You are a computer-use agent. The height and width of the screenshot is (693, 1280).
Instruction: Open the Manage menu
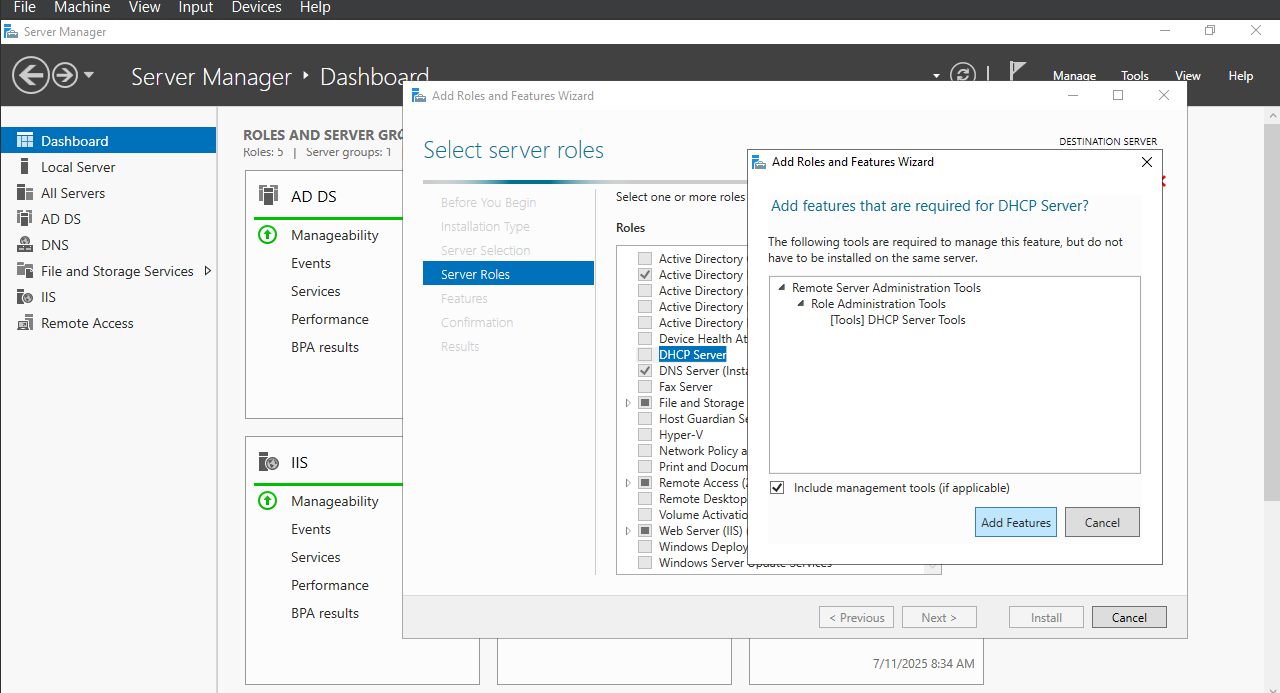[1074, 76]
